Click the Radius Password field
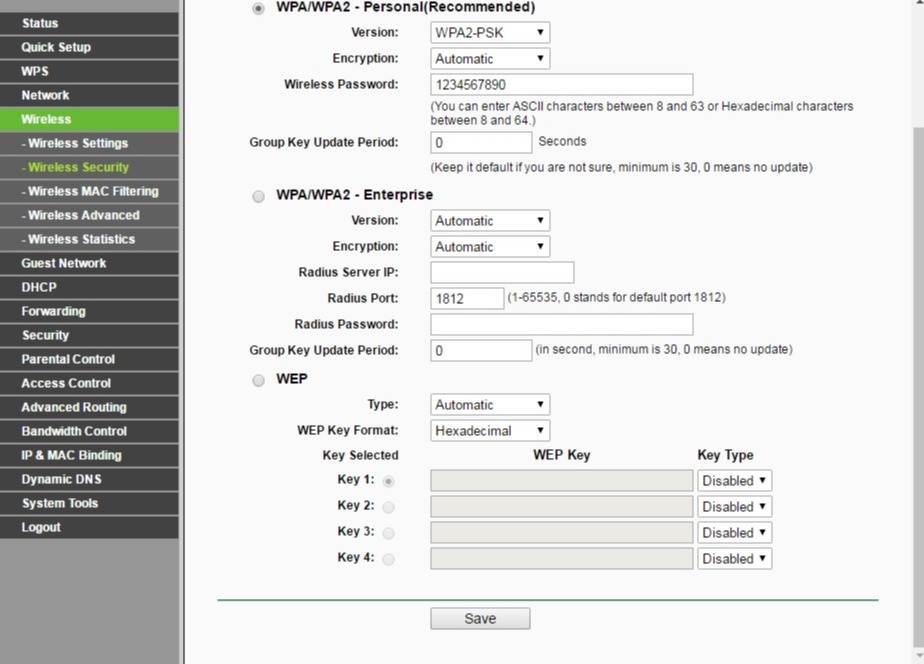924x664 pixels. [x=562, y=324]
